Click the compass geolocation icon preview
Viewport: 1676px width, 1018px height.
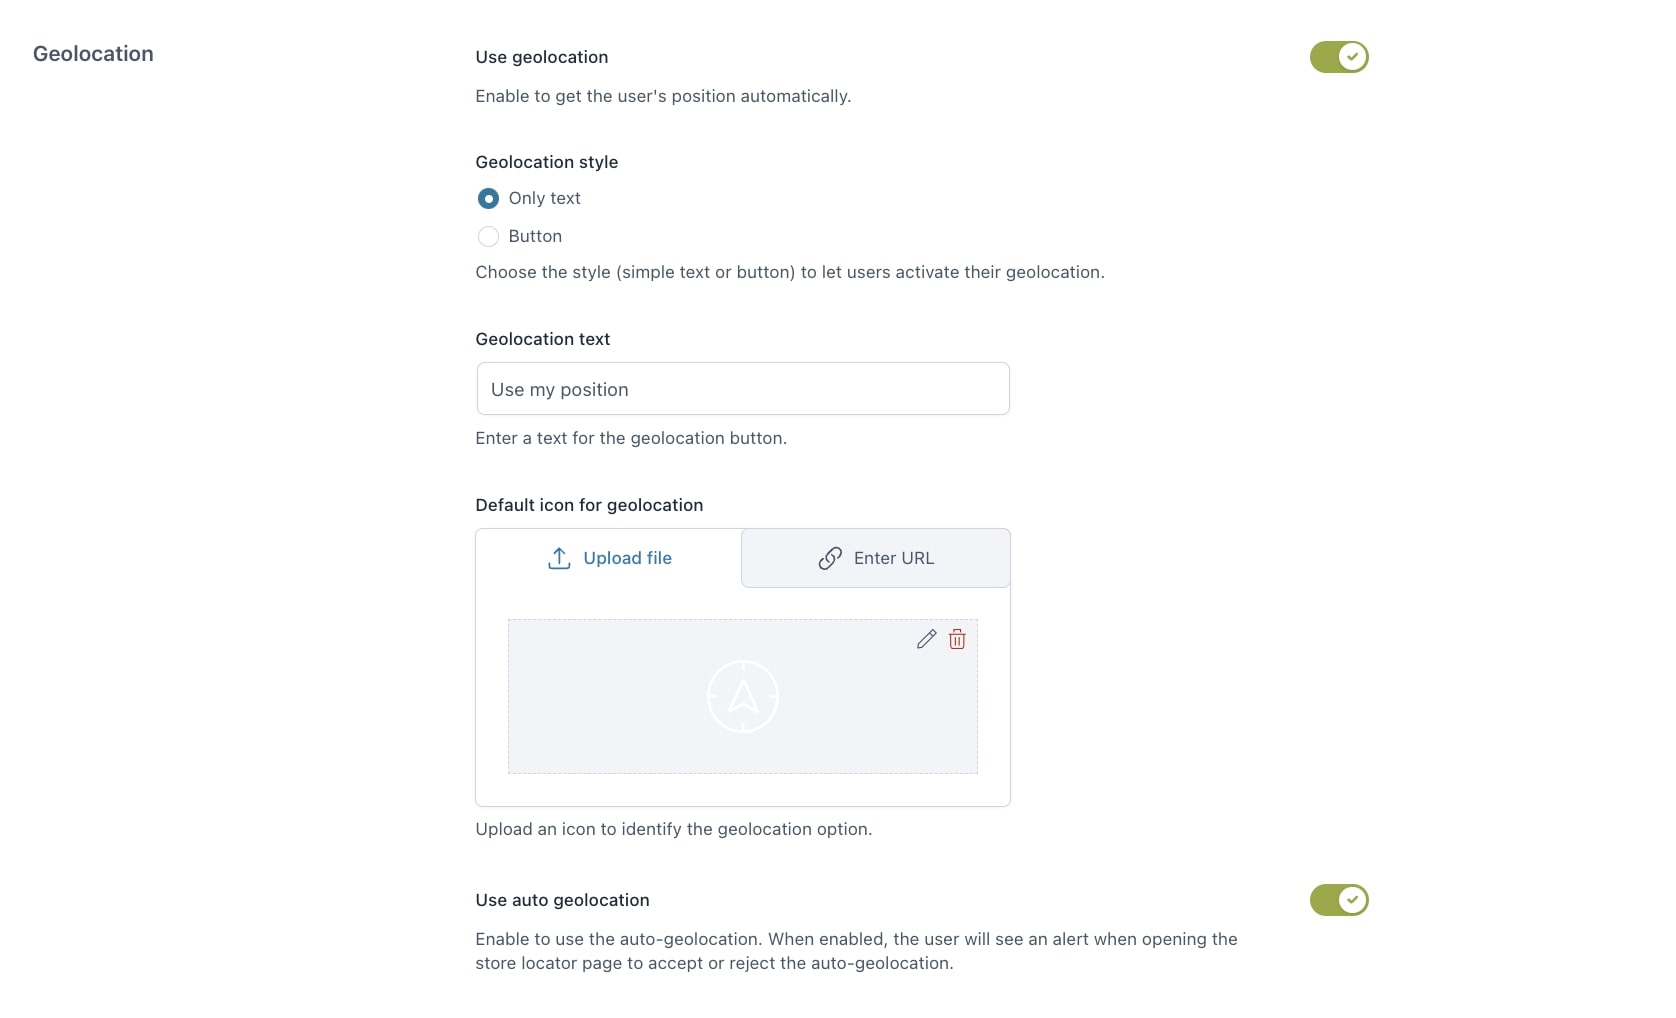click(743, 696)
